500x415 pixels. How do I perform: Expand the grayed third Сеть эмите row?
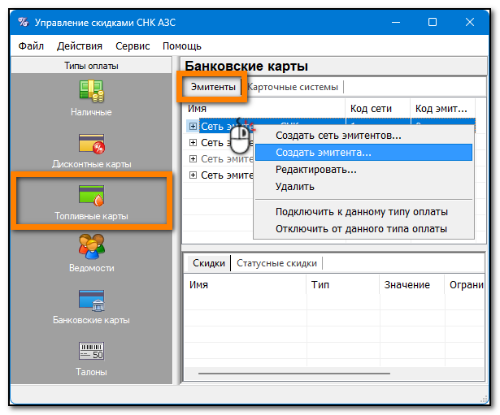193,159
